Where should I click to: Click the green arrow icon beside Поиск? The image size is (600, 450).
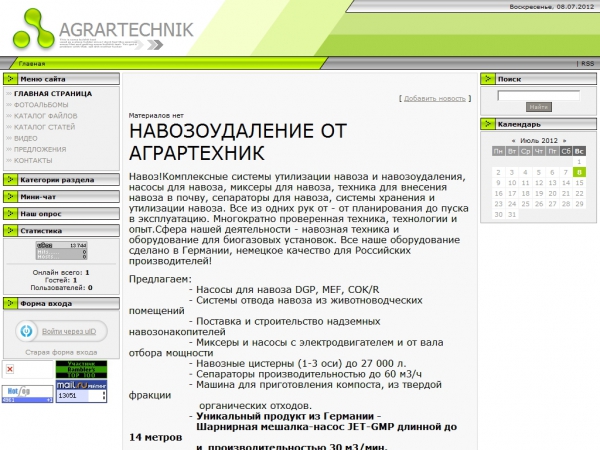(x=488, y=79)
